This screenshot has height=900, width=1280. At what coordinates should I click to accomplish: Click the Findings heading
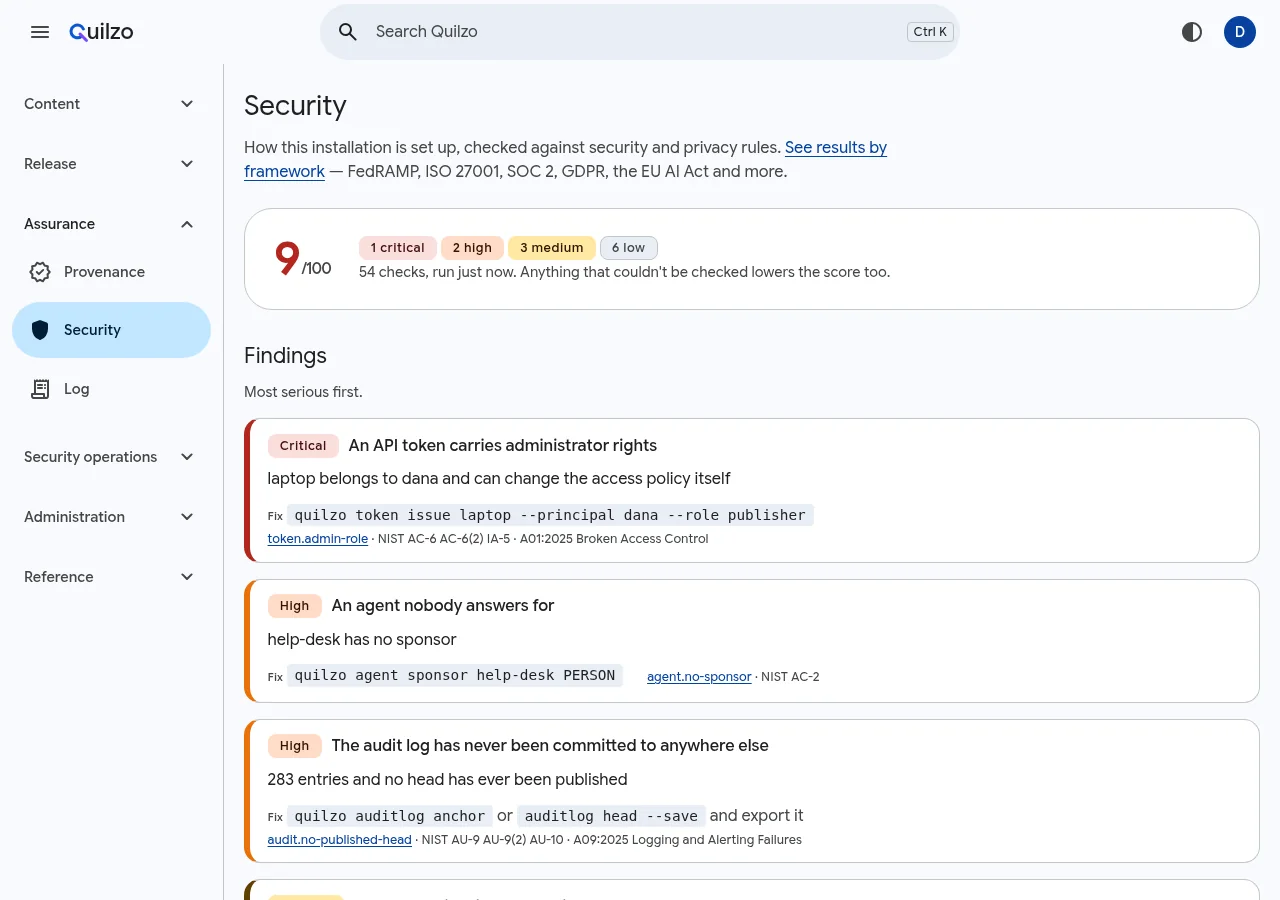point(285,356)
